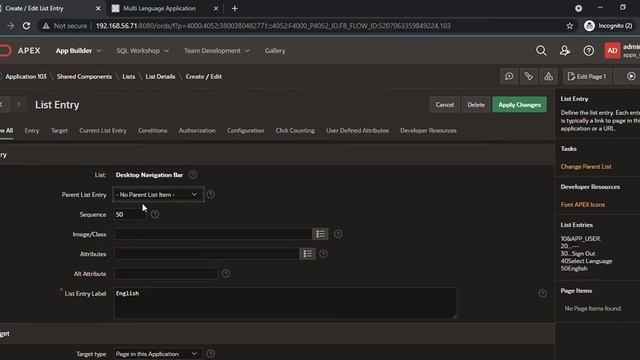
Task: Open the Incognito profile indicator
Action: (x=609, y=26)
